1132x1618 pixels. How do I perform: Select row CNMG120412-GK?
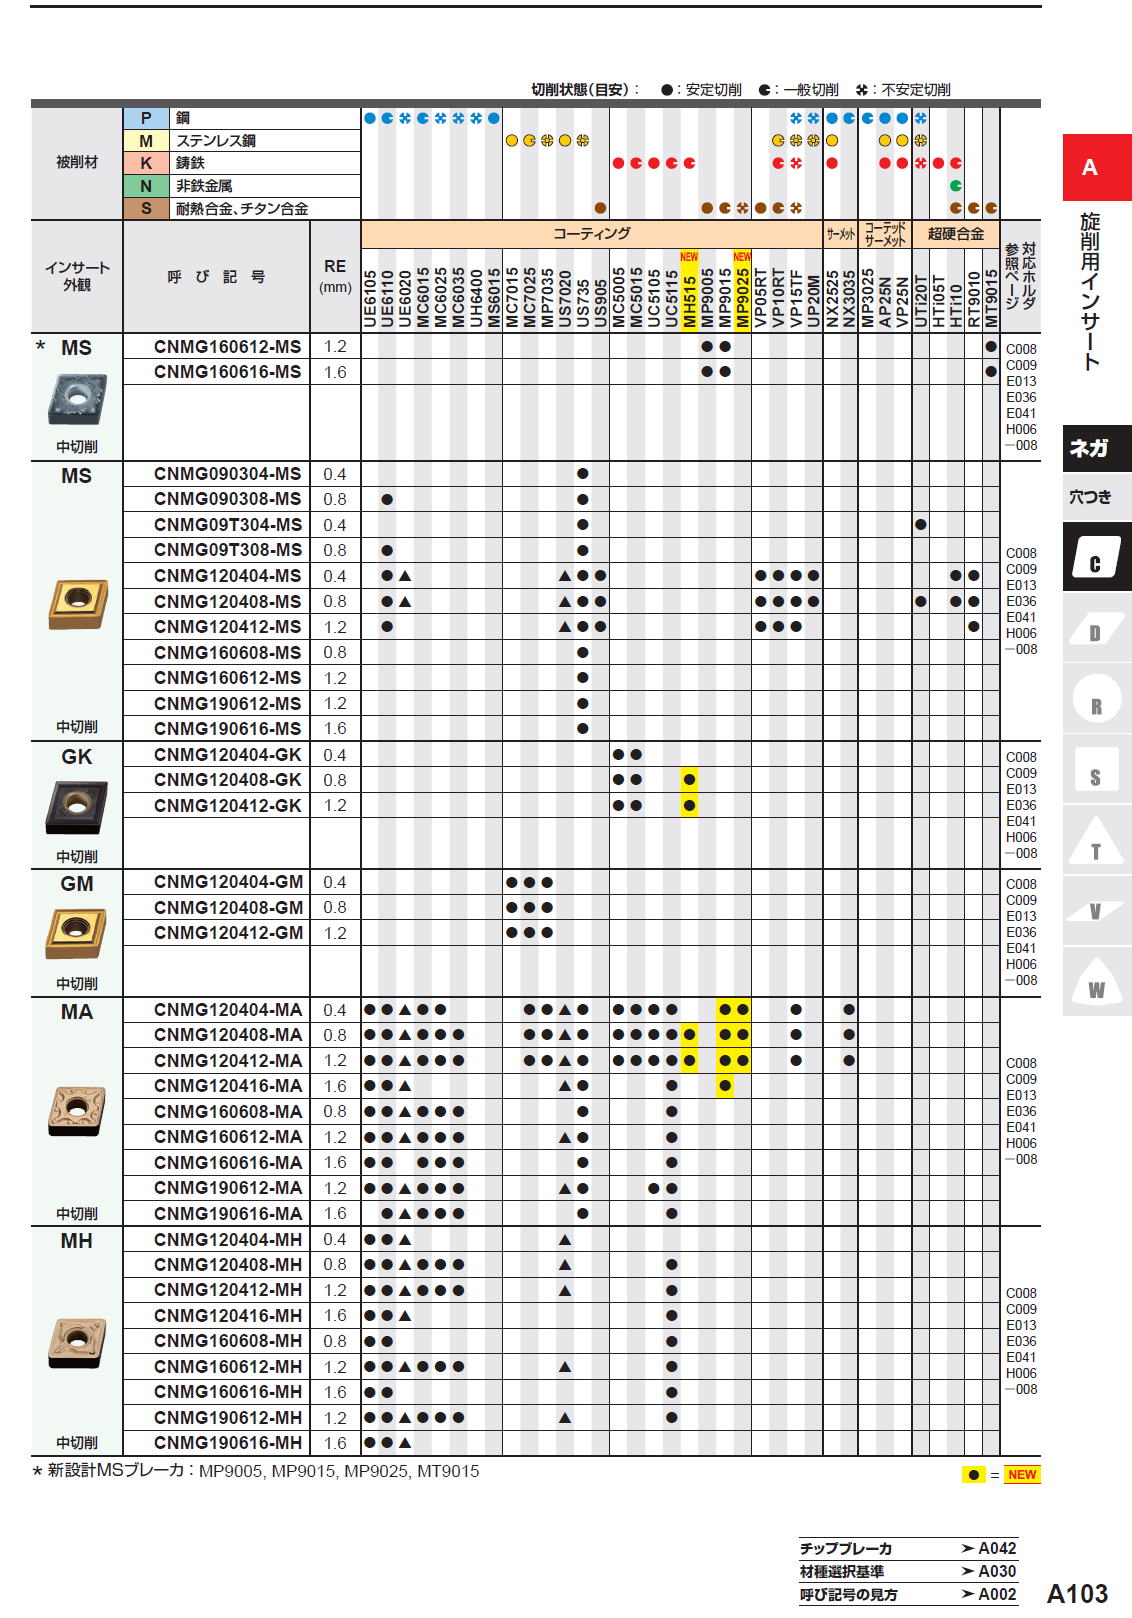tap(561, 806)
